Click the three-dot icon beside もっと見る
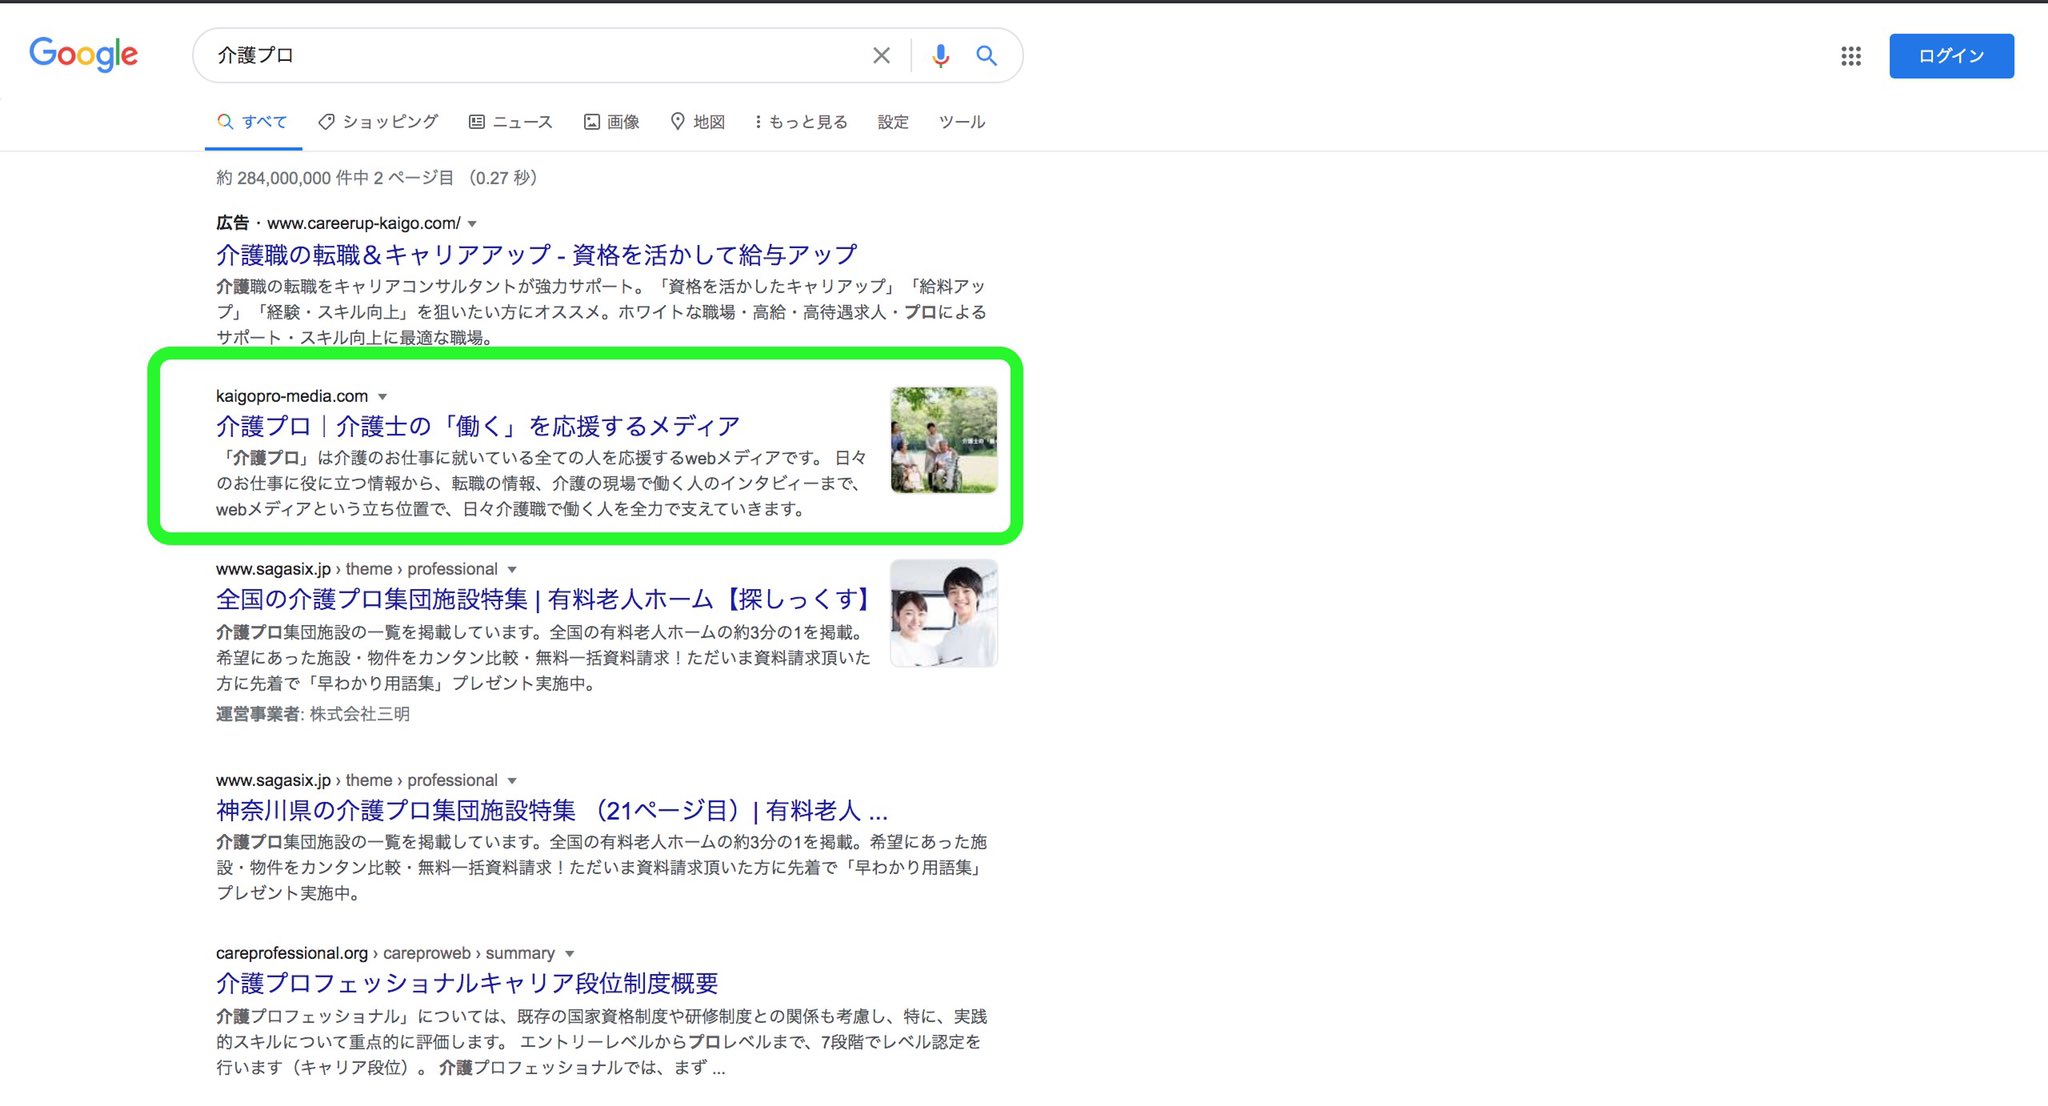Screen dimensions: 2048x1106 (758, 122)
